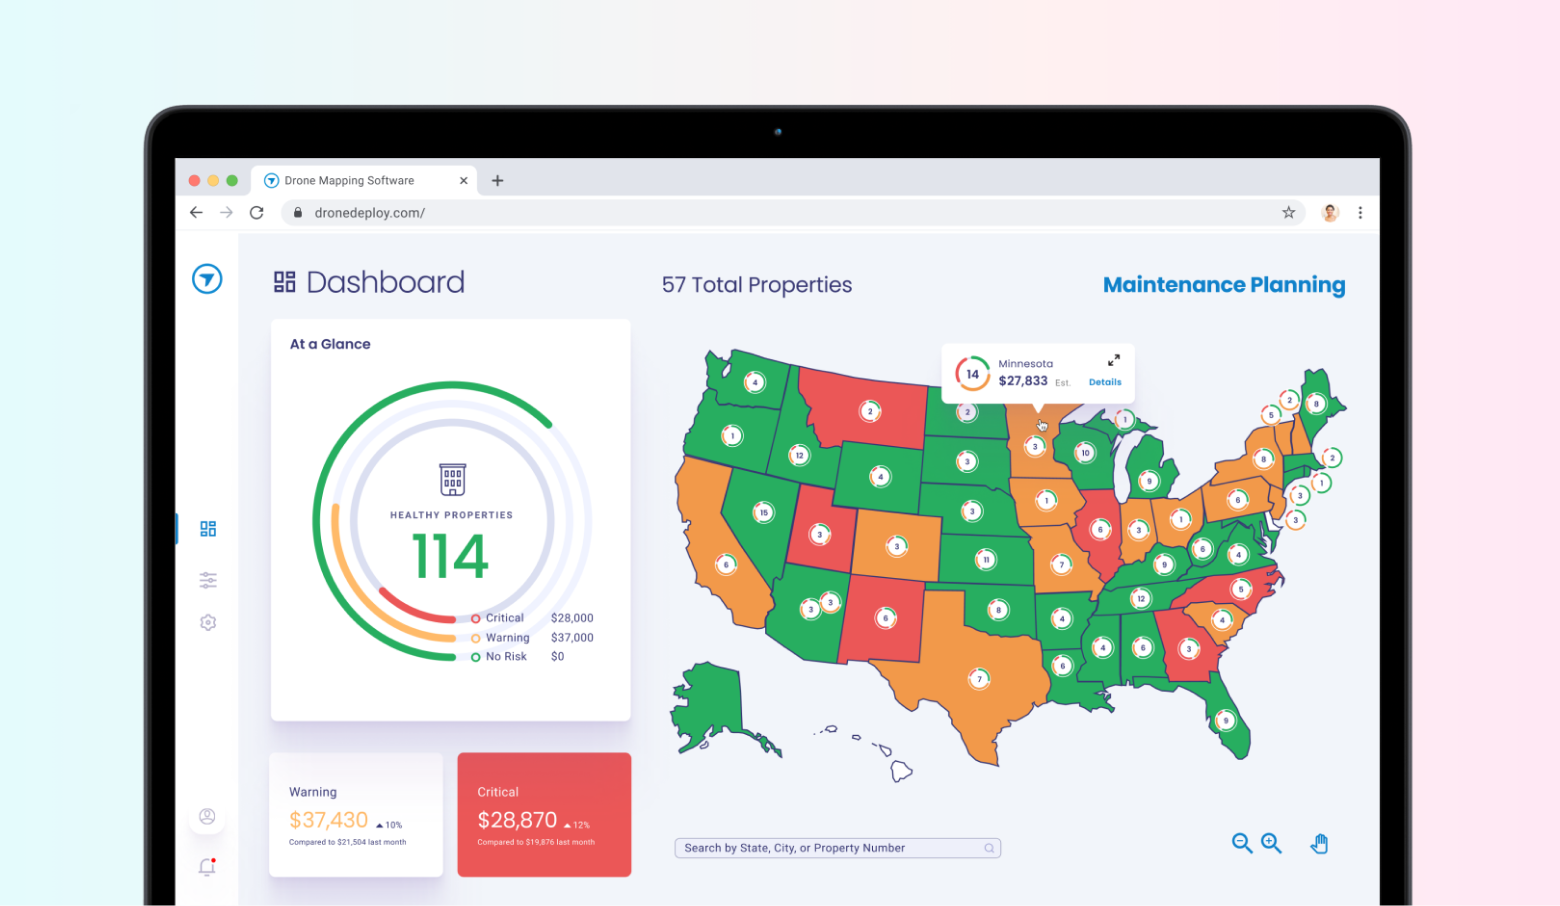This screenshot has height=906, width=1560.
Task: Select the hand pan tool
Action: click(x=1319, y=843)
